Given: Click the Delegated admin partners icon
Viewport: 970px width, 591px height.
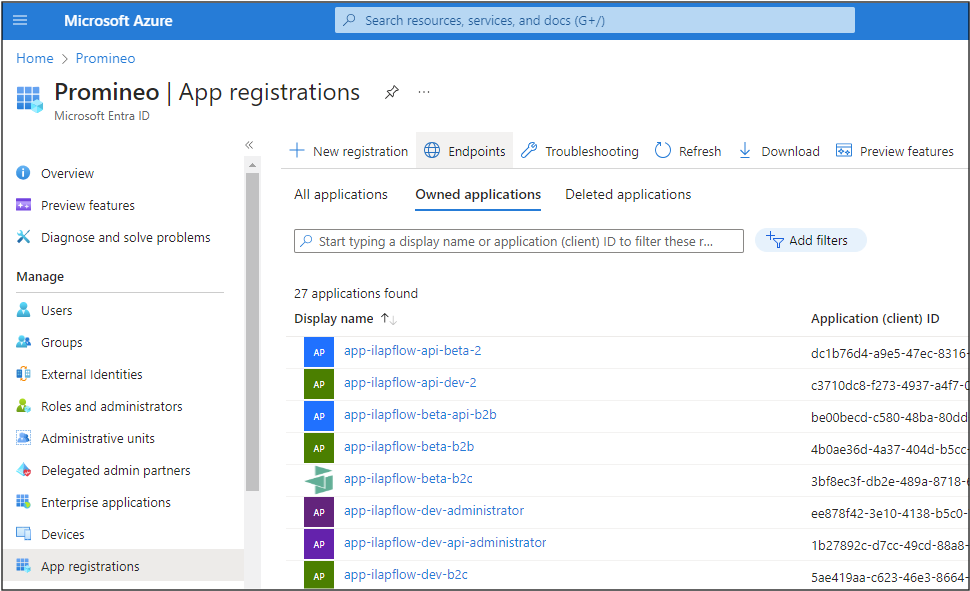Looking at the screenshot, I should pos(24,470).
